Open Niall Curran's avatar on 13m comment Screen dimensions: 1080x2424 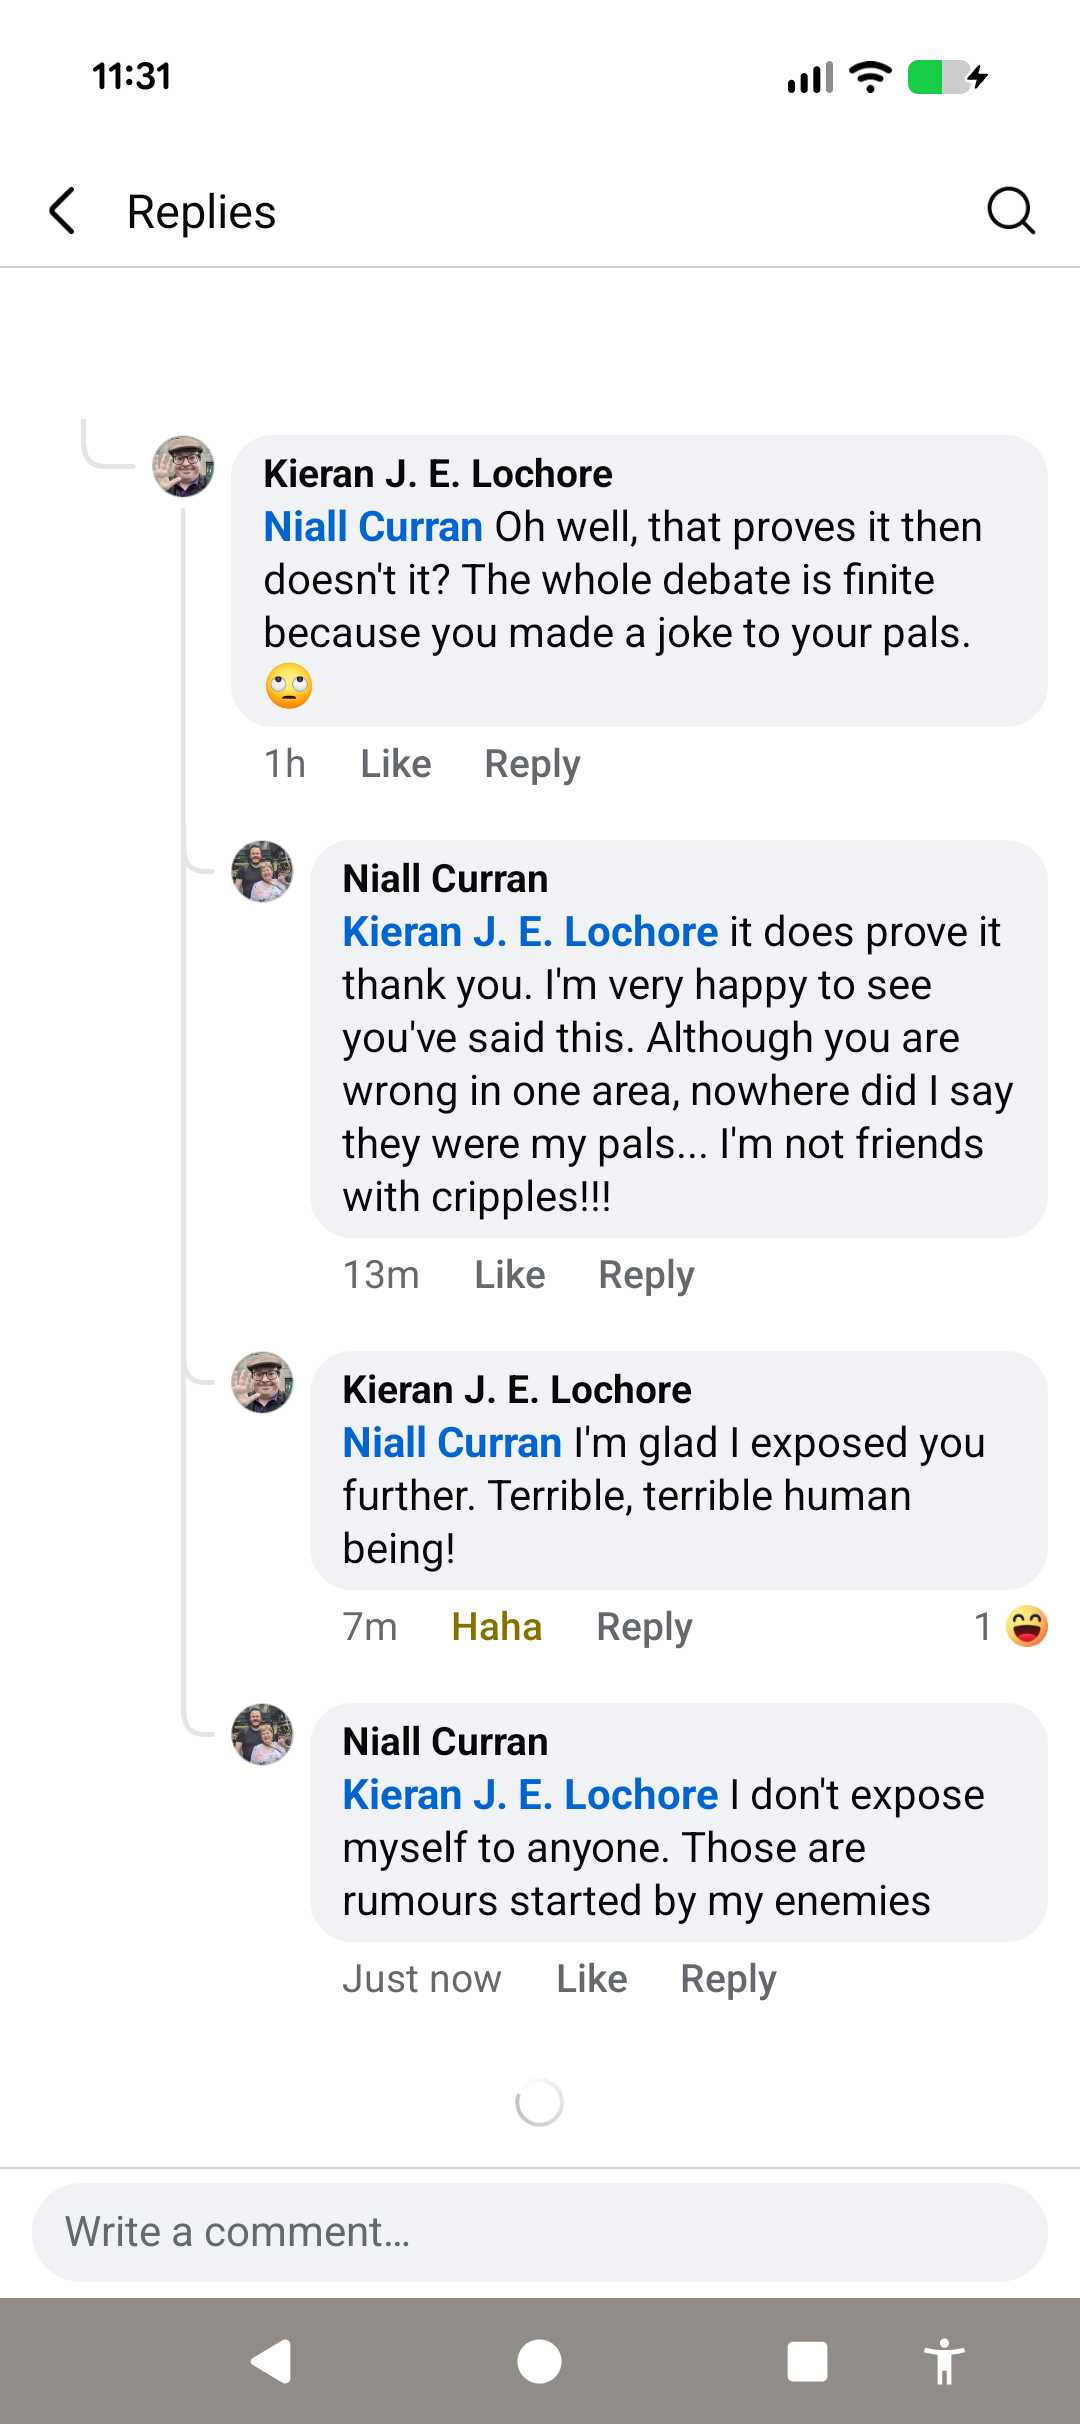[262, 871]
